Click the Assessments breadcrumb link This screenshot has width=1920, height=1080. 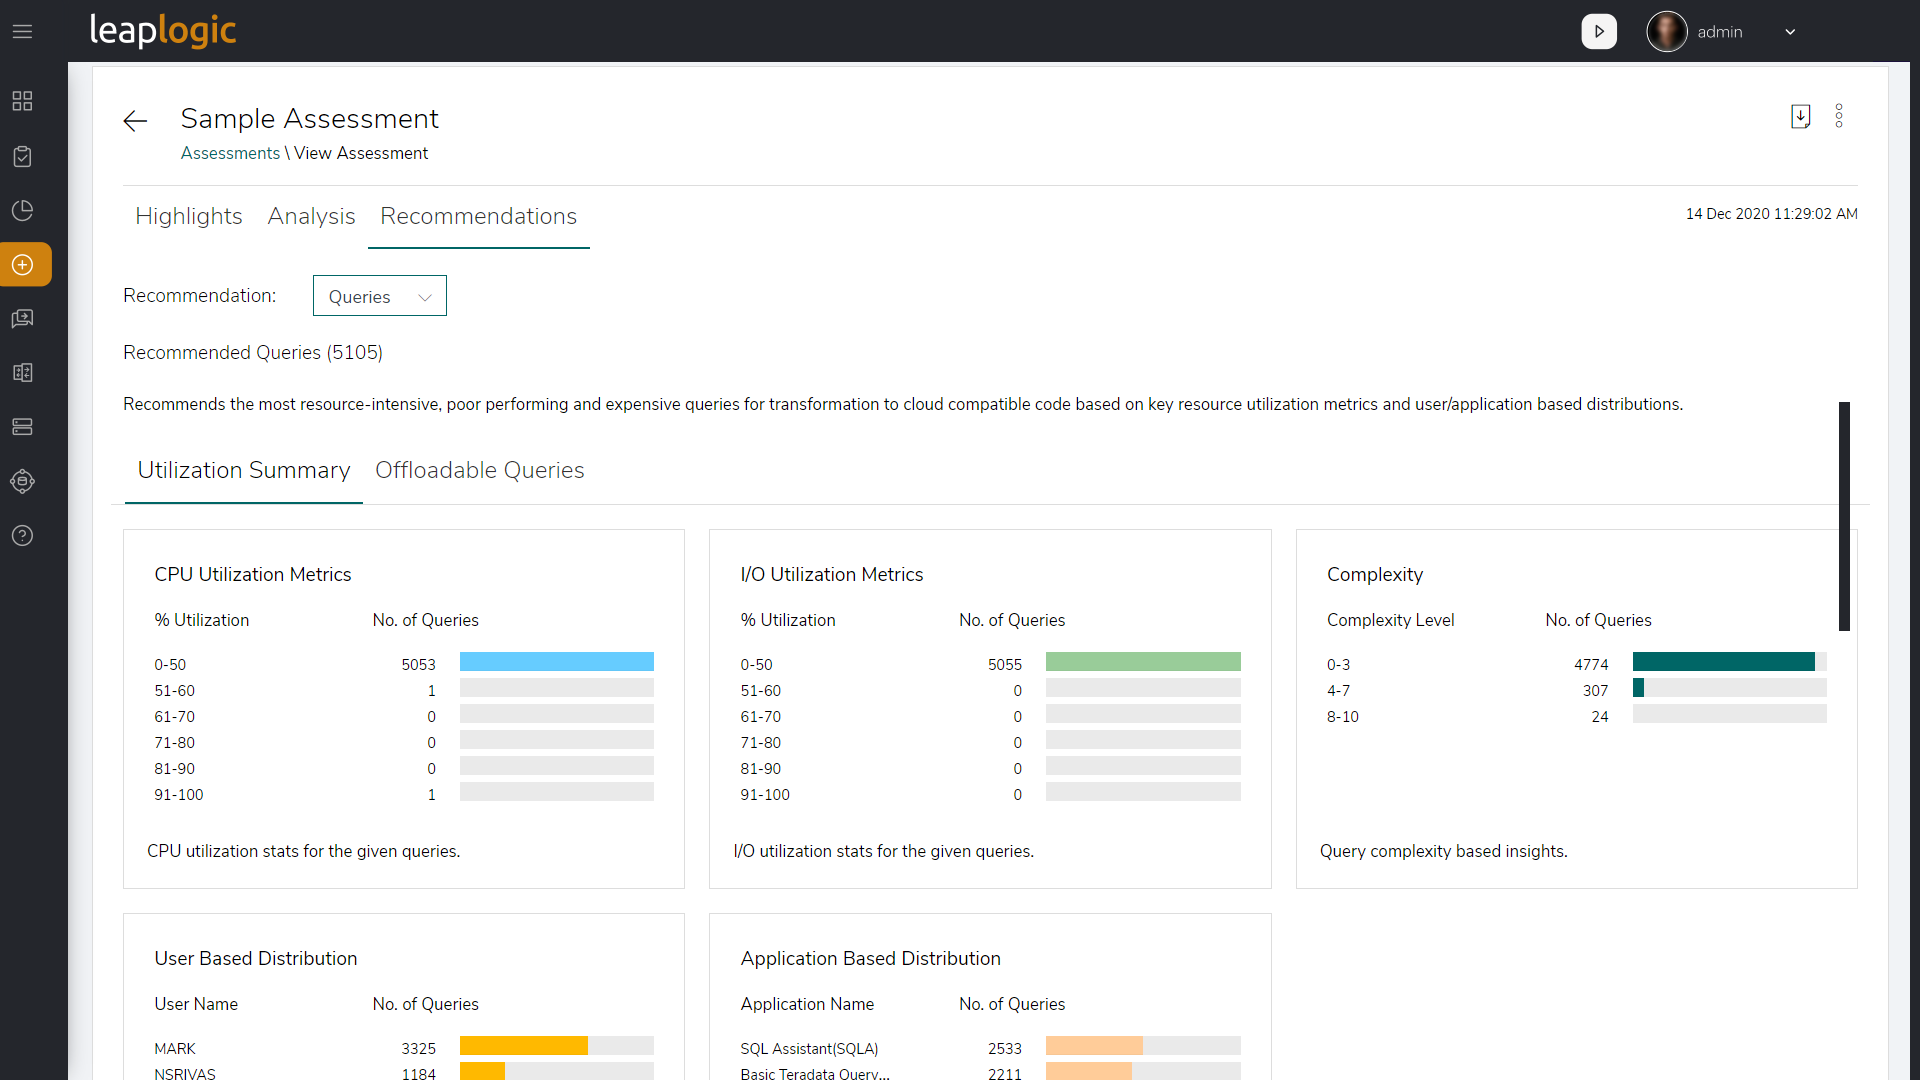point(229,153)
